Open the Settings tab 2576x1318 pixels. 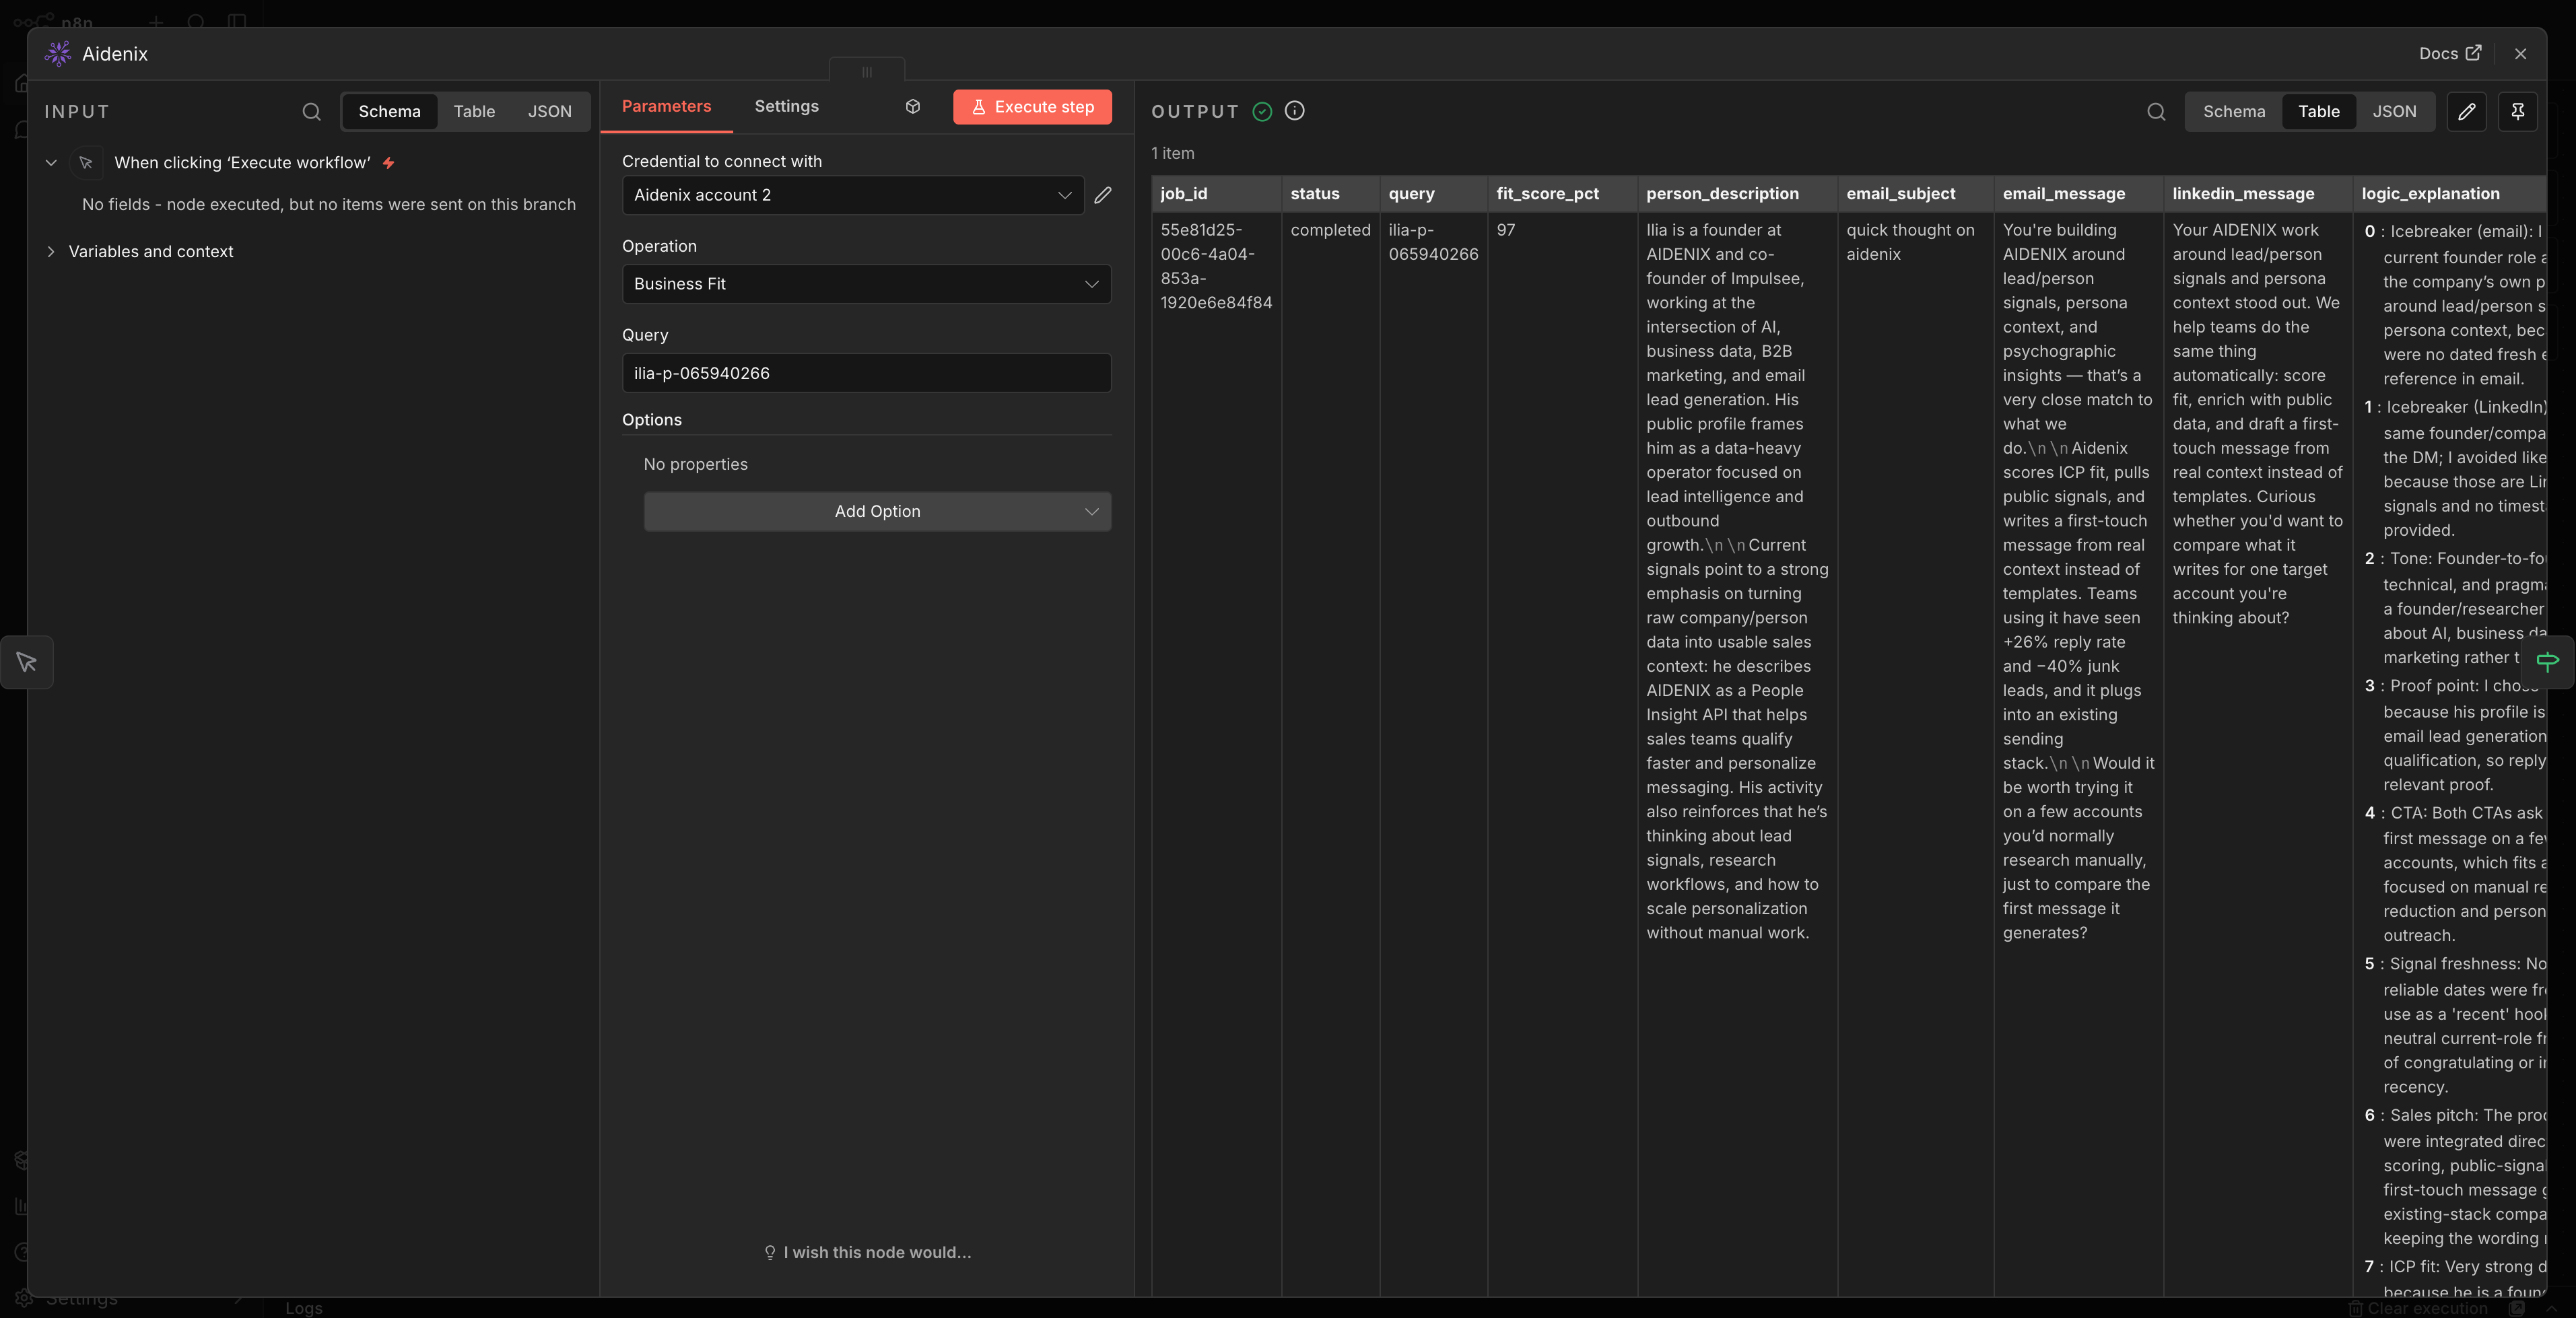pos(786,106)
